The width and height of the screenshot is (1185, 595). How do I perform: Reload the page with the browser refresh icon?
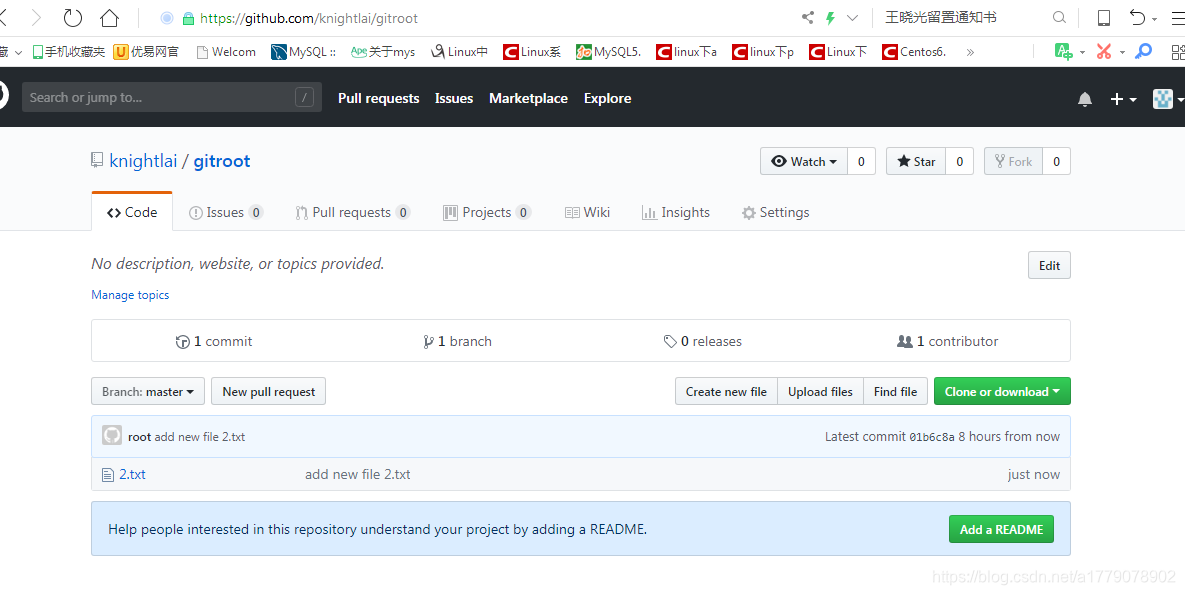click(73, 17)
